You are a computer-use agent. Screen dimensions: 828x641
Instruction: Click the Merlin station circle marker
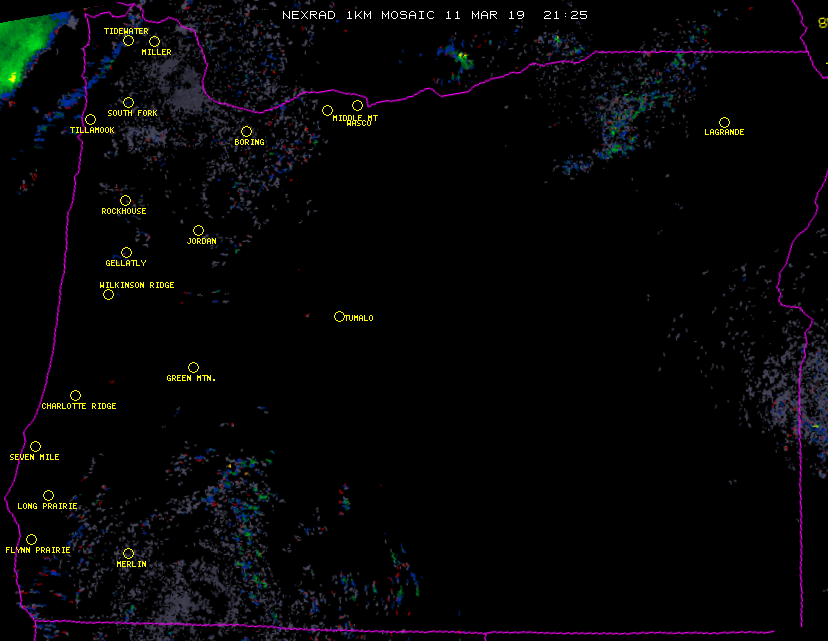click(128, 554)
